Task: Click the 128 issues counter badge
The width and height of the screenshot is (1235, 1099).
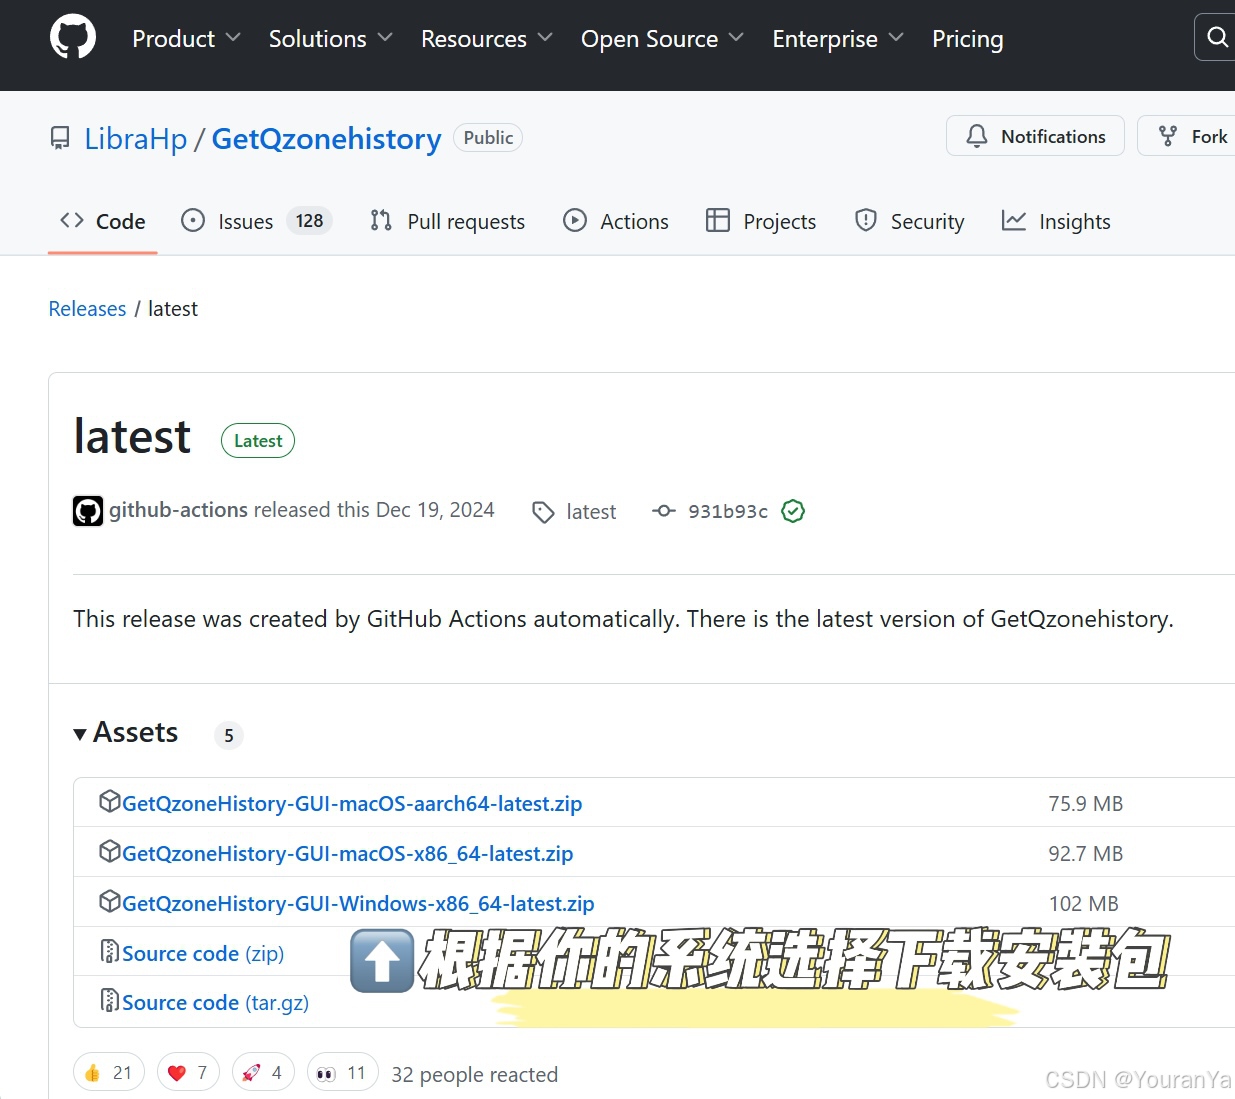Action: tap(309, 221)
